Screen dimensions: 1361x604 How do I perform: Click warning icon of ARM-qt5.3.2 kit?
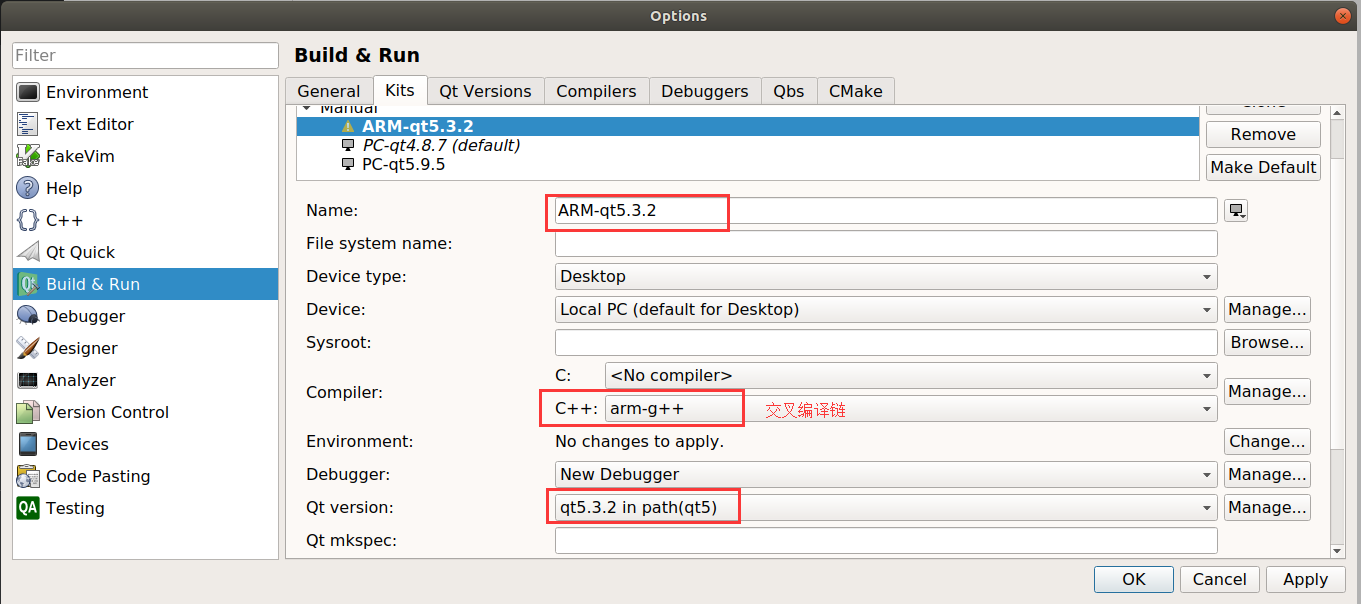click(348, 127)
